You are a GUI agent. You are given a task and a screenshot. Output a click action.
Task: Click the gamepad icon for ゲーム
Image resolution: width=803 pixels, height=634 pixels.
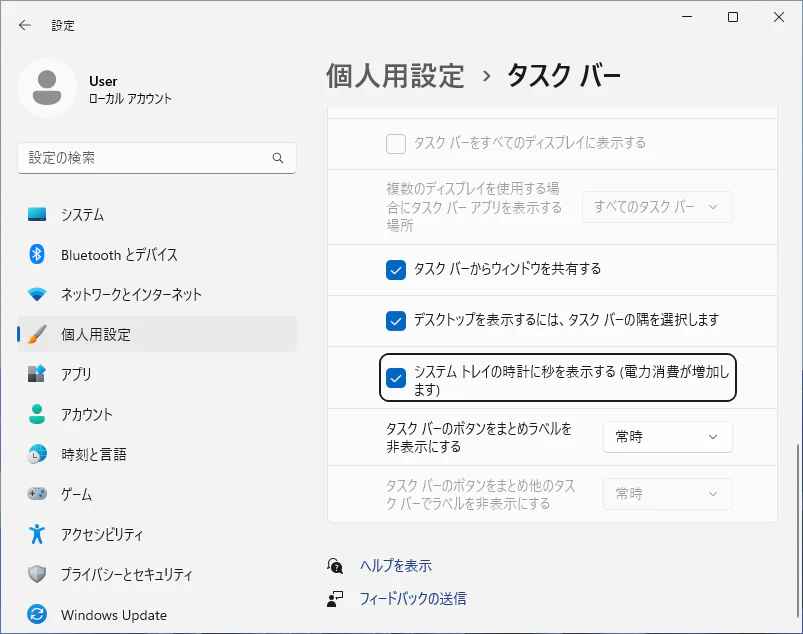(37, 494)
